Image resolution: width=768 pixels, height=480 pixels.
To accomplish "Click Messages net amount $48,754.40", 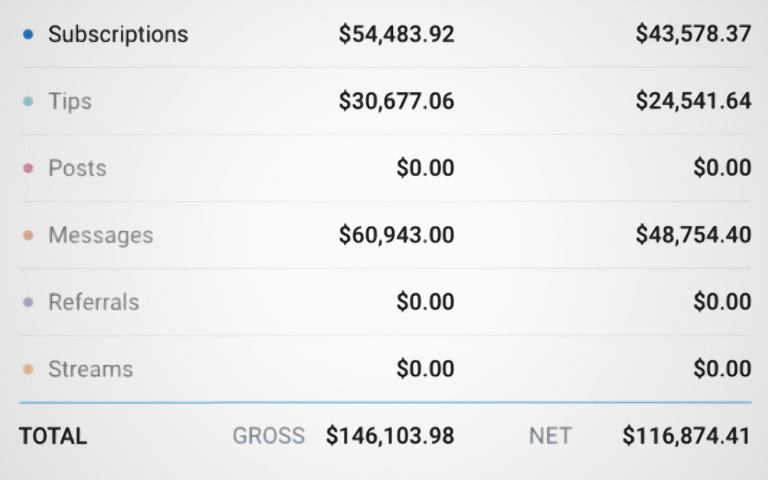I will coord(693,235).
